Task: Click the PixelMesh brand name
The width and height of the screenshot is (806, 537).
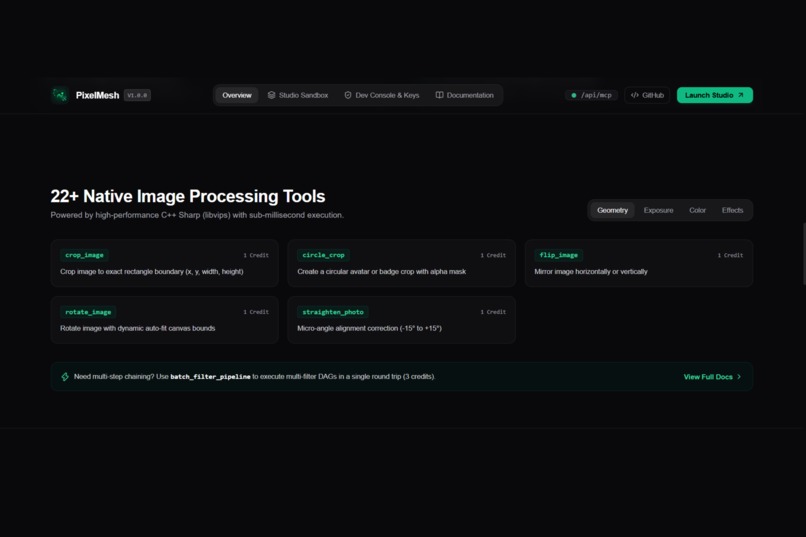Action: coord(97,95)
